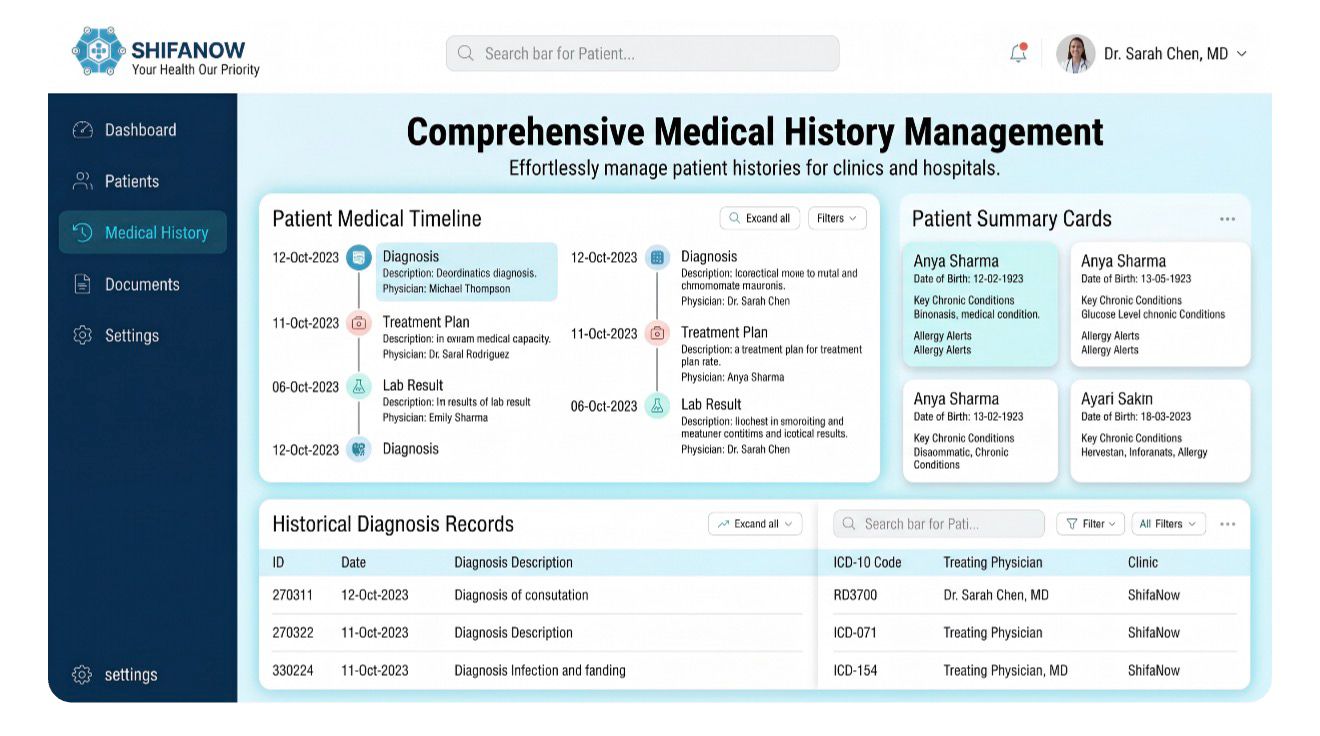Click the three-dot menu beside All Filters
Image resolution: width=1320 pixels, height=736 pixels.
(1228, 524)
